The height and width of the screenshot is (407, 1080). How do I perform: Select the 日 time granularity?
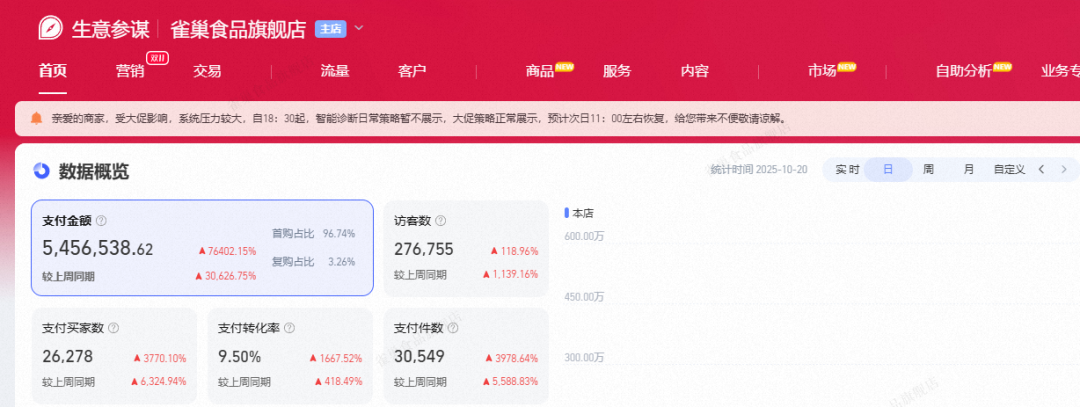(x=888, y=170)
